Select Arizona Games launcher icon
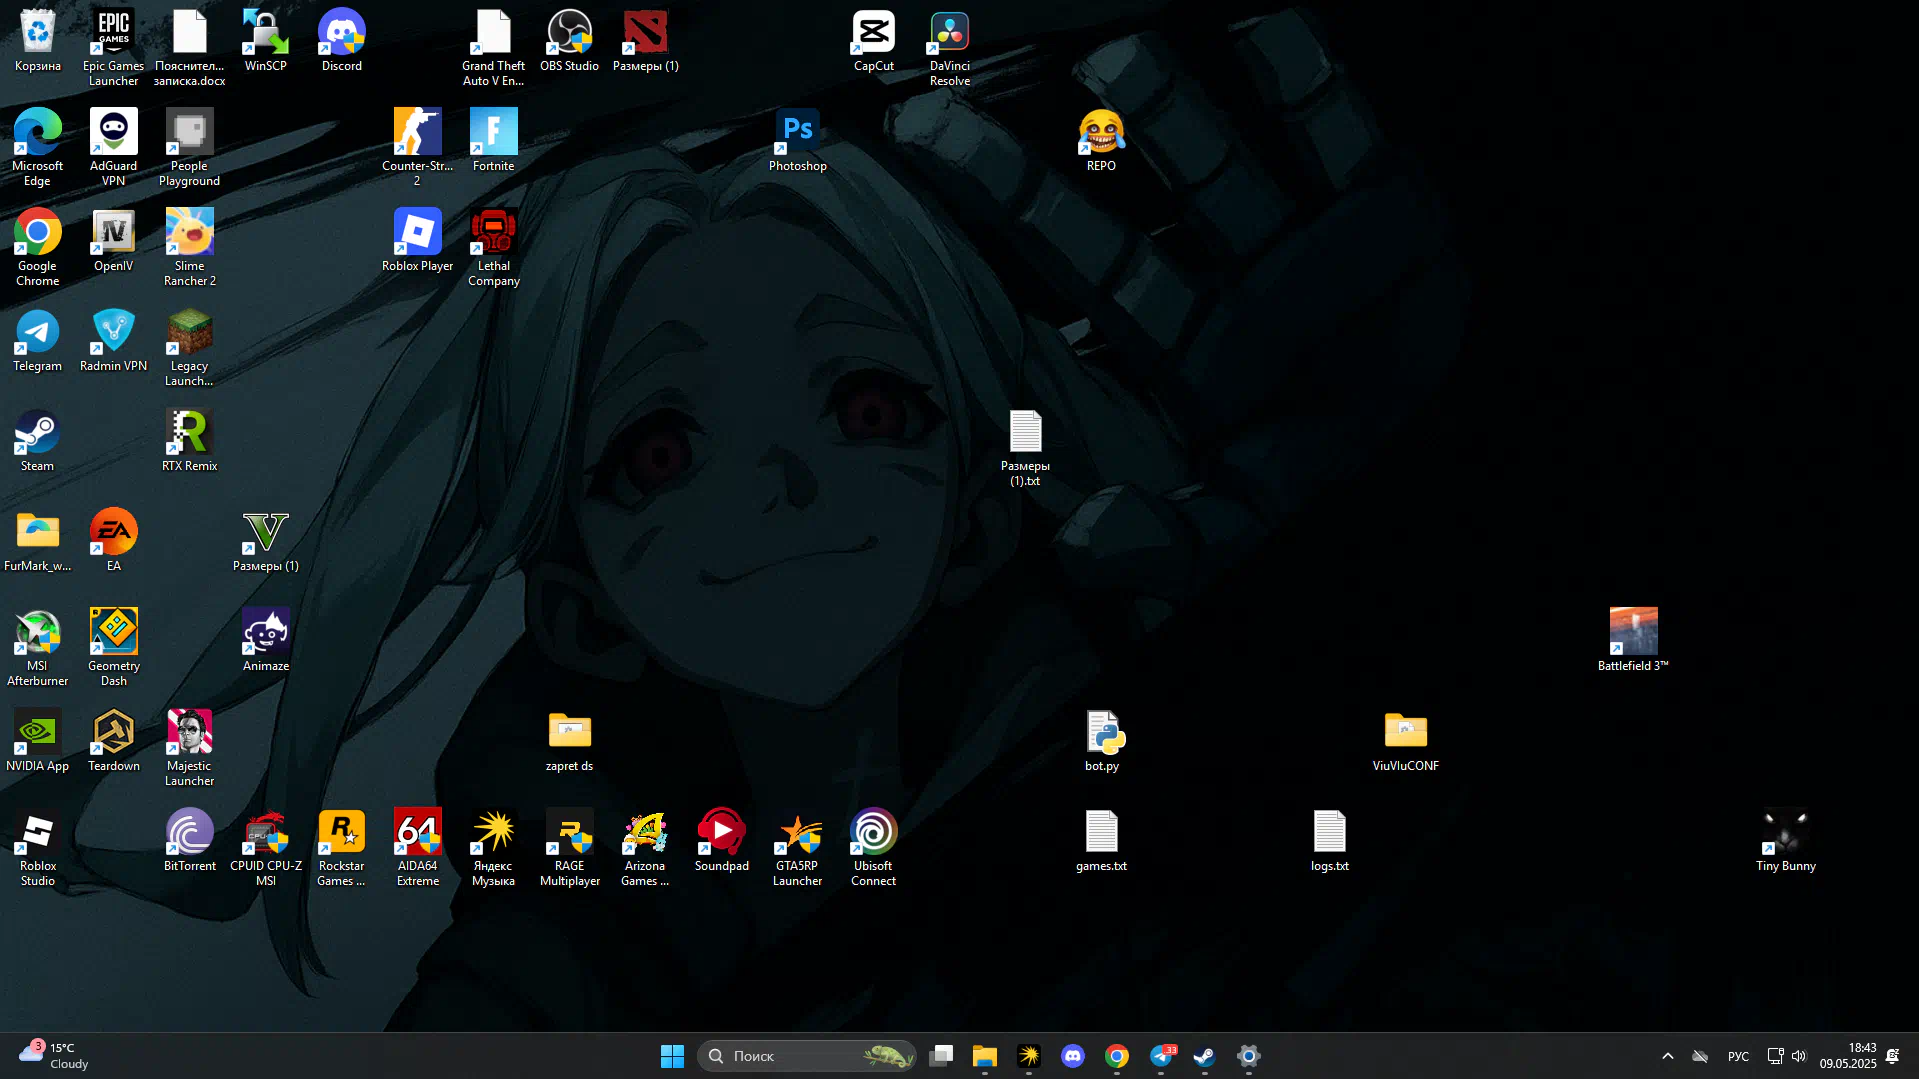Screen dimensions: 1919x1079 (x=646, y=848)
